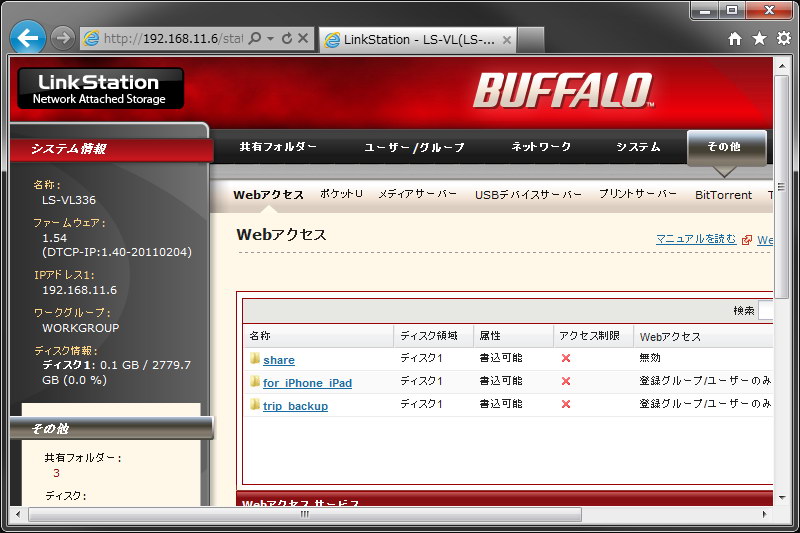Click the red X in share row

pos(565,359)
